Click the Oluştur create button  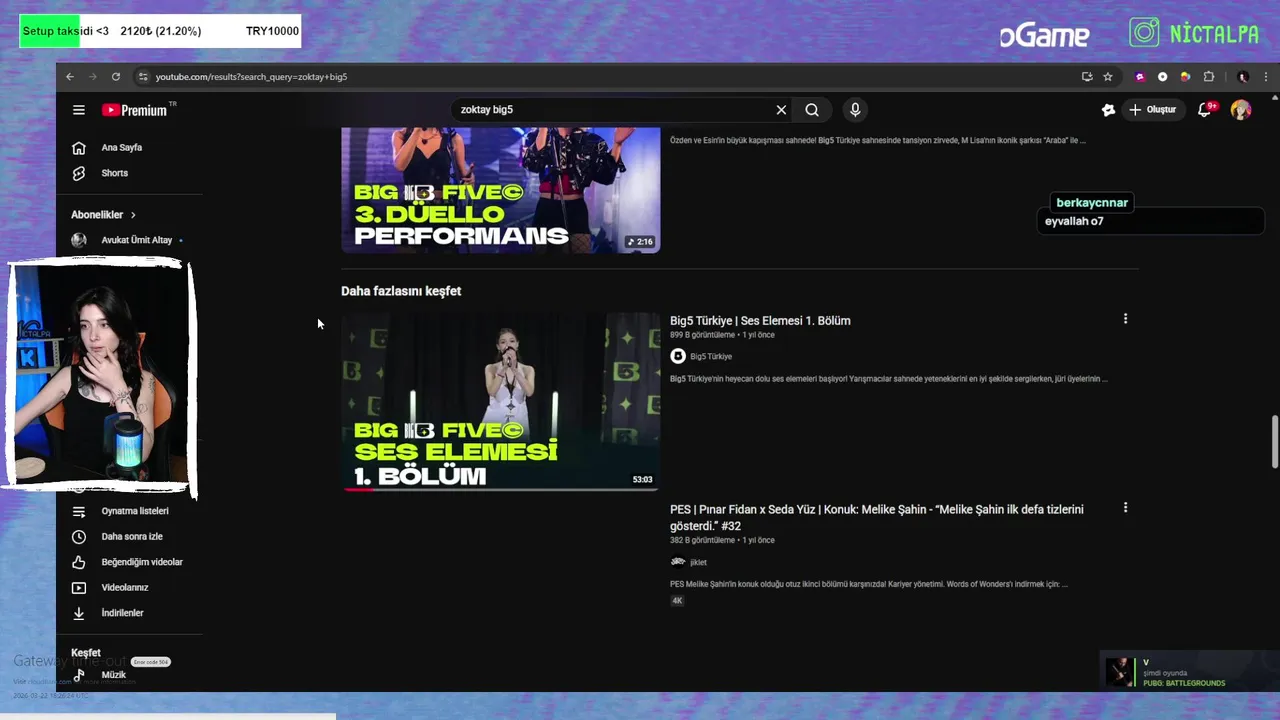[1152, 110]
